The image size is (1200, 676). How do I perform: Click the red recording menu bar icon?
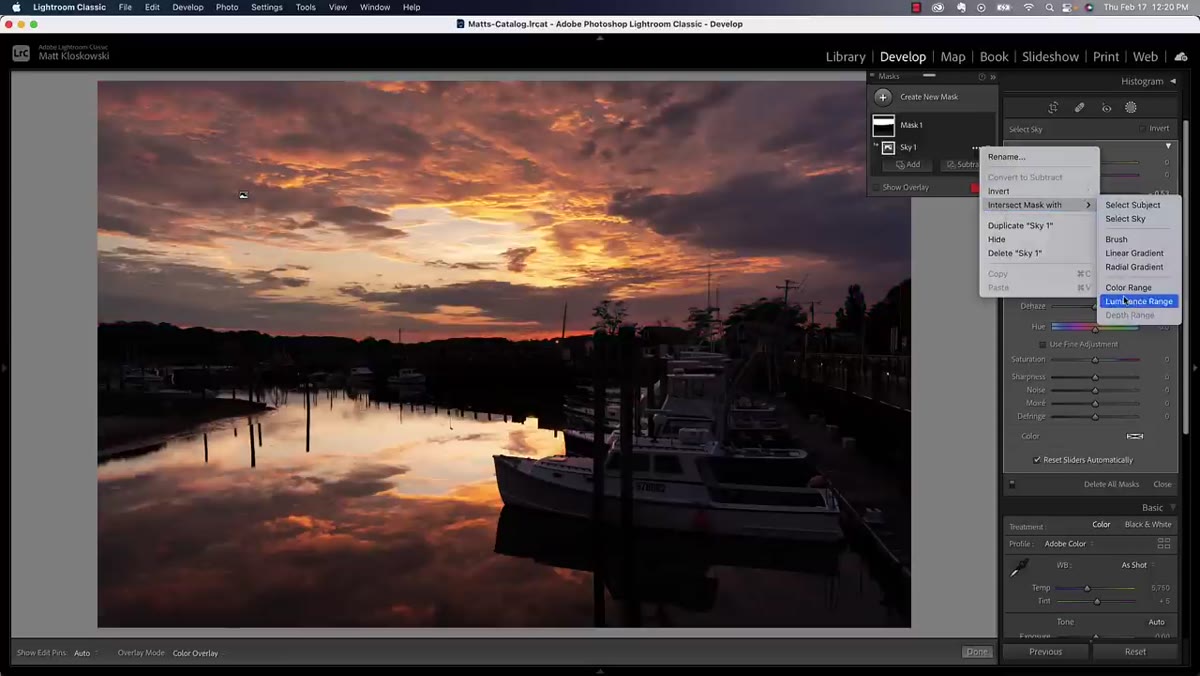(x=916, y=7)
